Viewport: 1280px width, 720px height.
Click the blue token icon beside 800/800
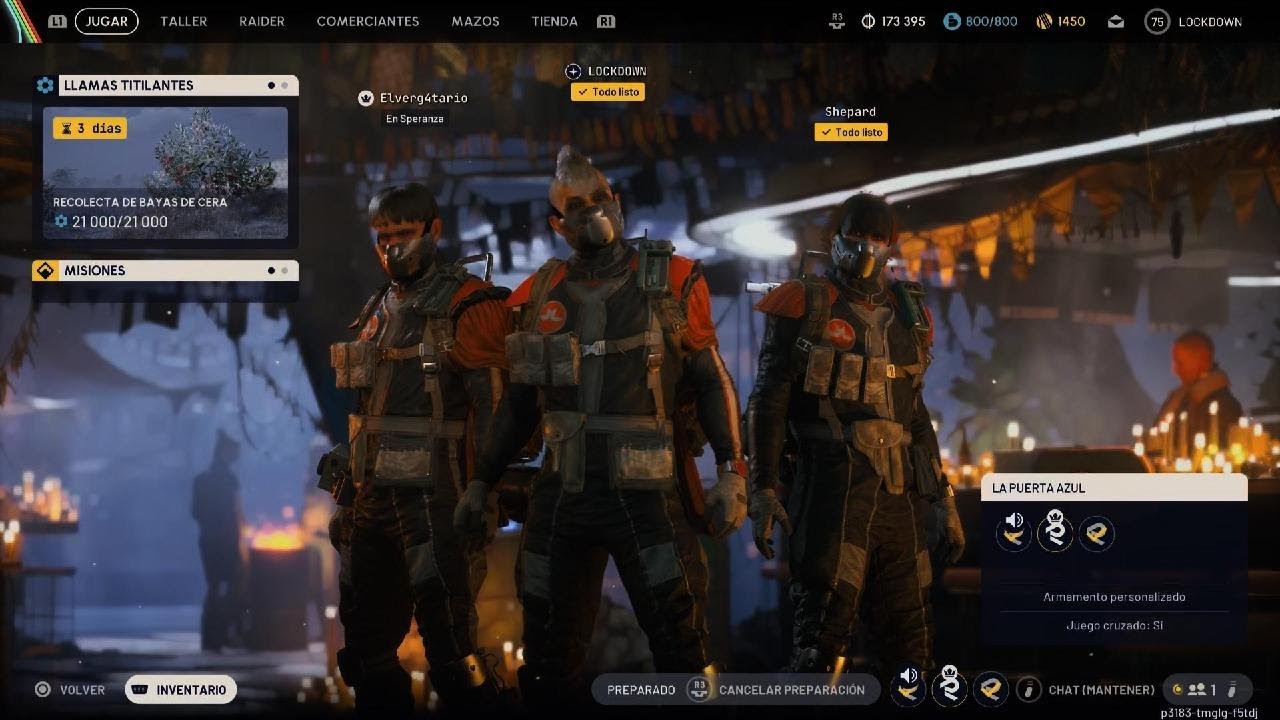[952, 21]
